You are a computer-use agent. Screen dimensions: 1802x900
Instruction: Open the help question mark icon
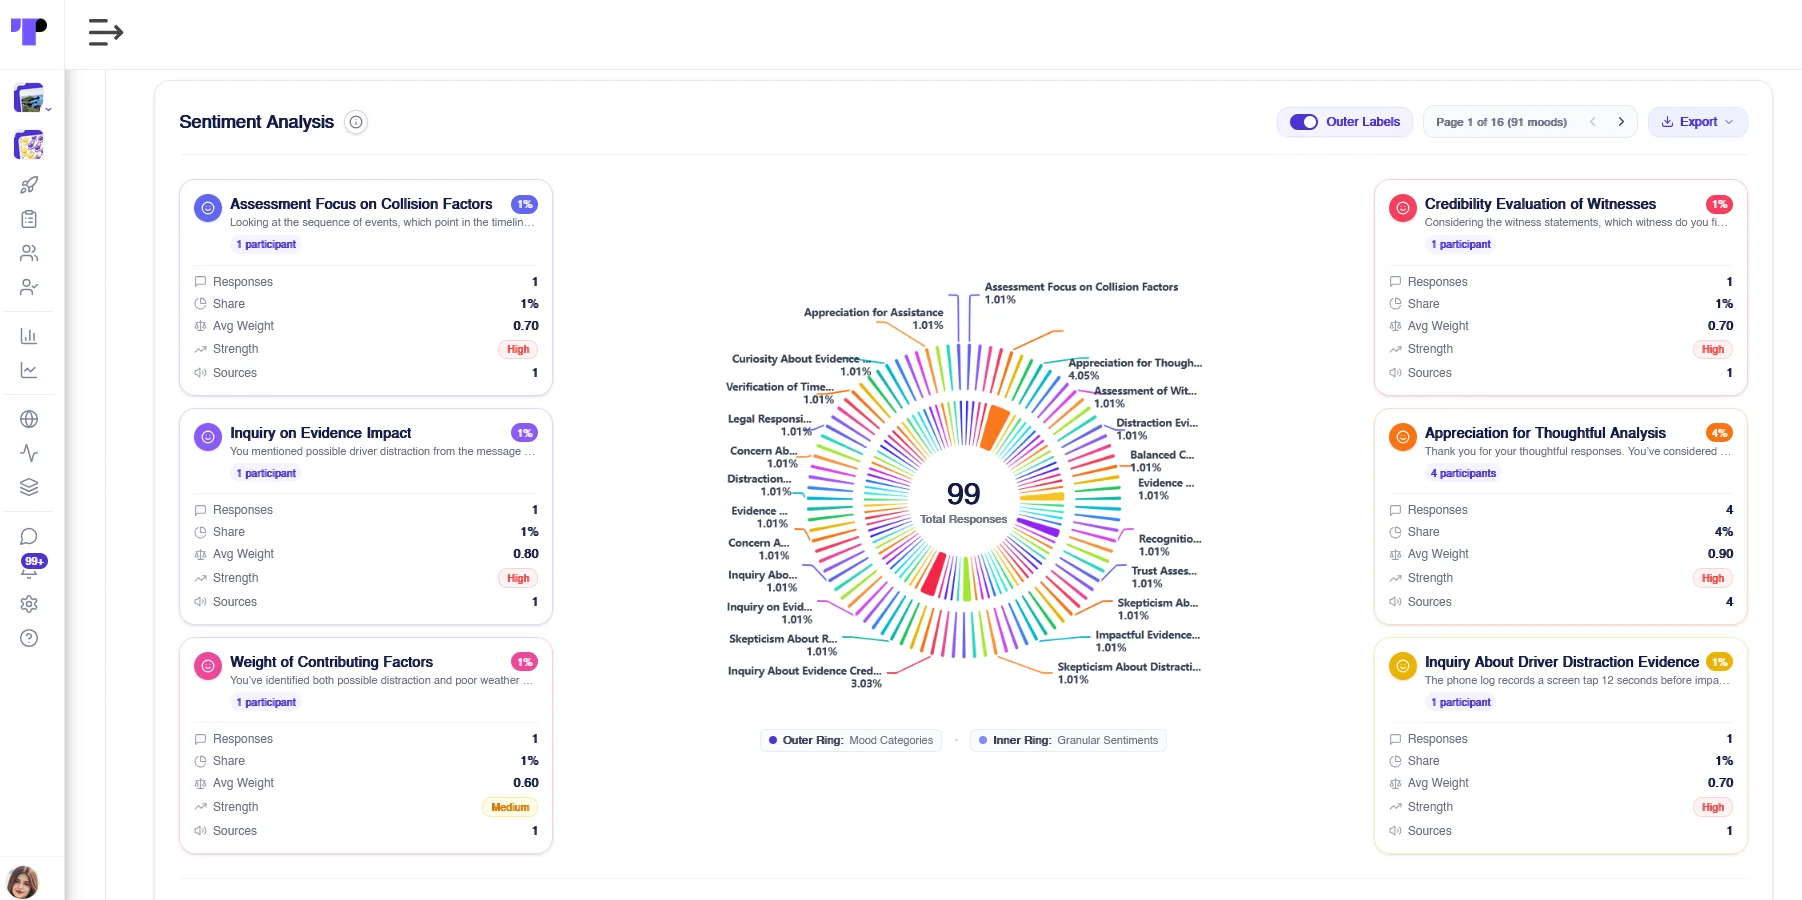pos(29,638)
